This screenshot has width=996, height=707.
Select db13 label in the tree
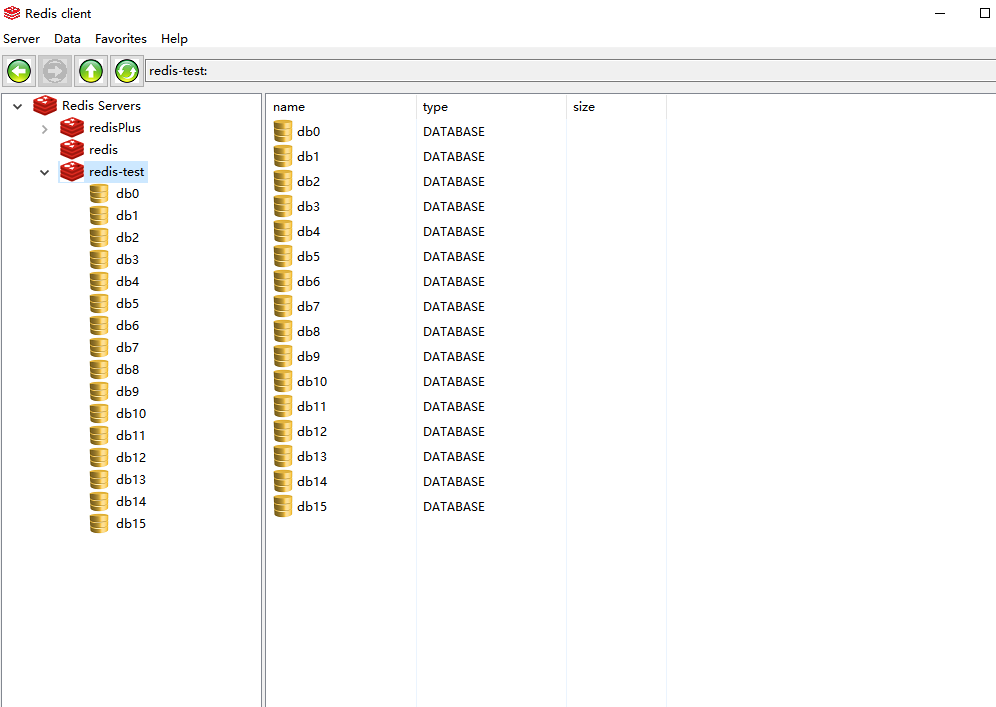click(x=131, y=480)
